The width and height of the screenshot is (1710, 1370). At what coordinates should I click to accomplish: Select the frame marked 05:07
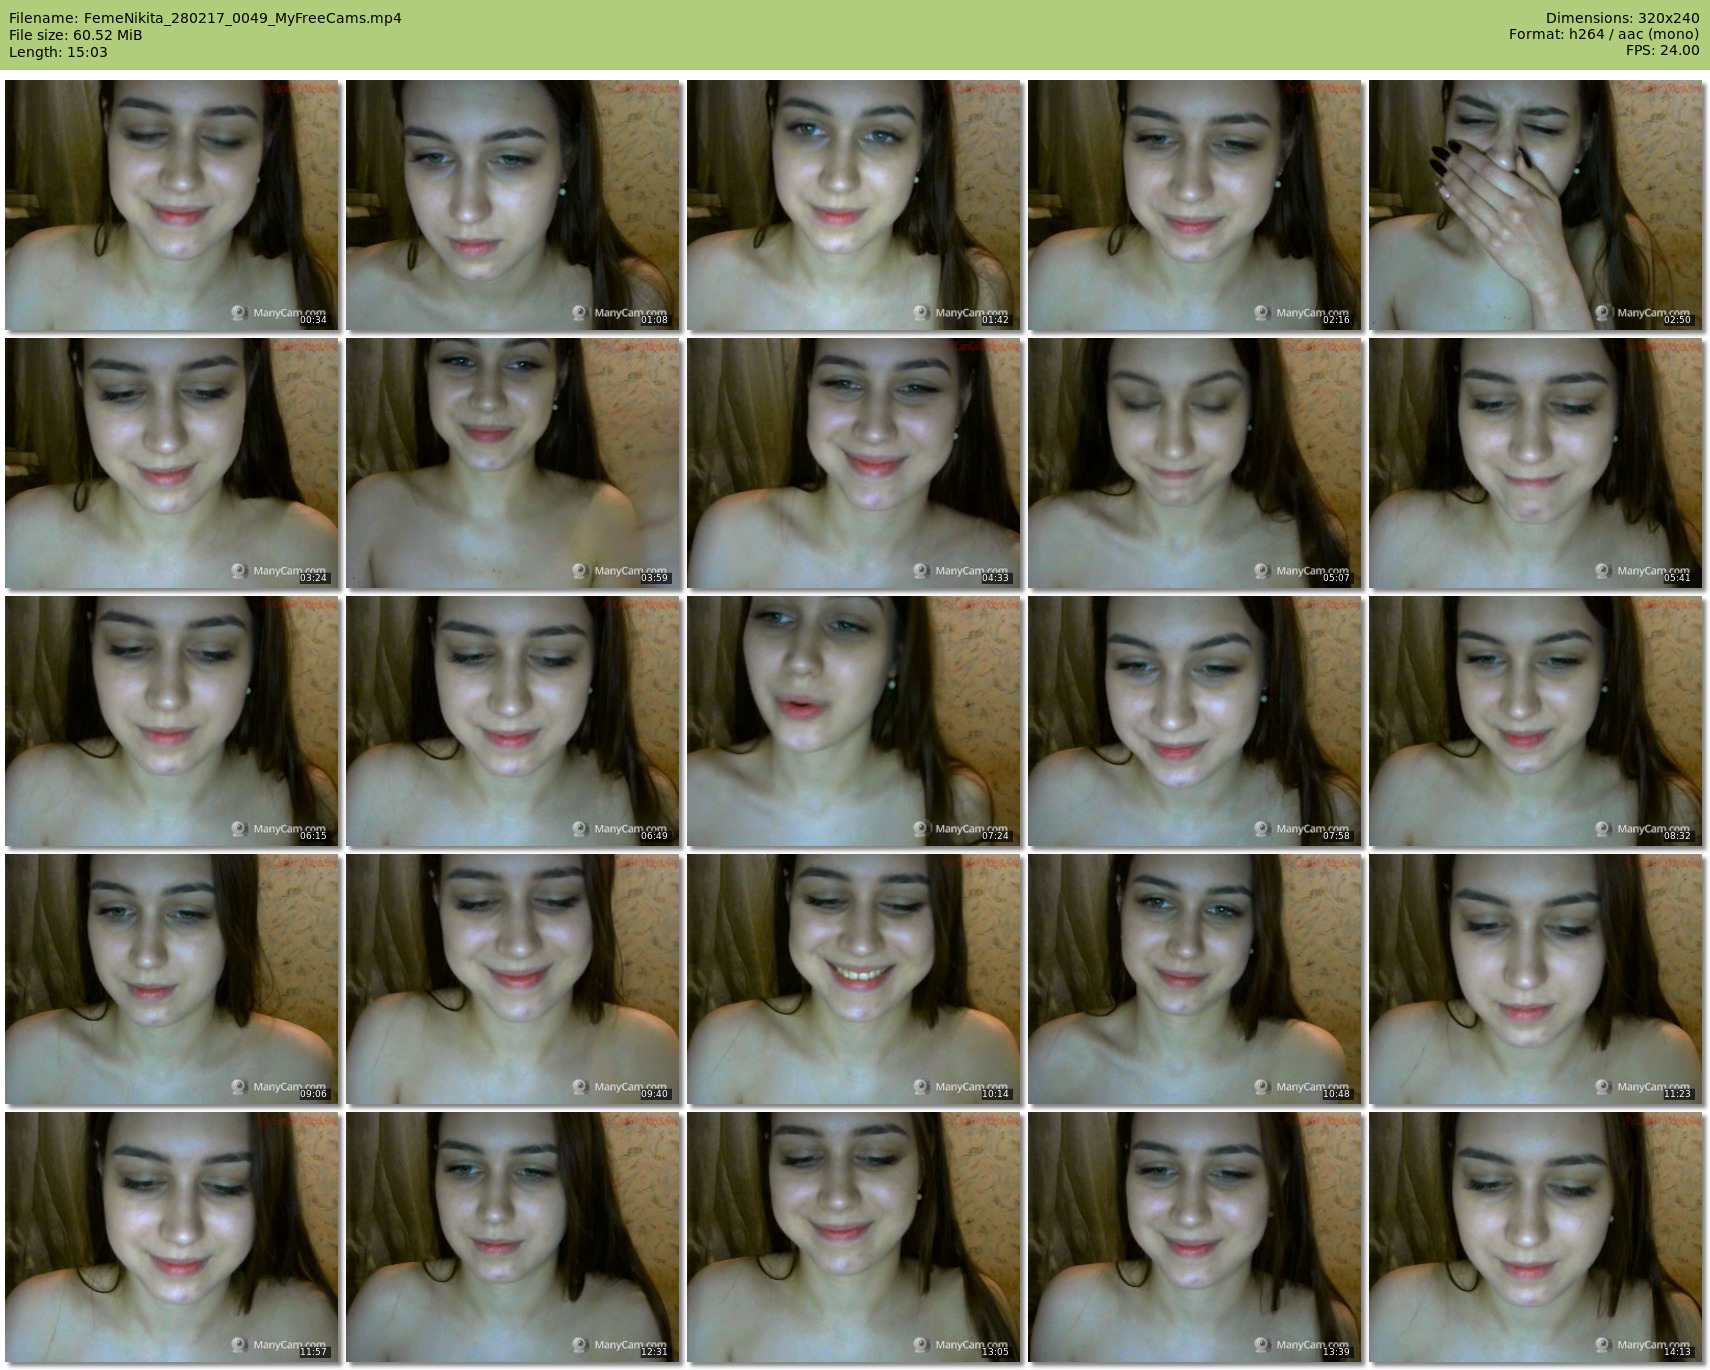pyautogui.click(x=1195, y=463)
